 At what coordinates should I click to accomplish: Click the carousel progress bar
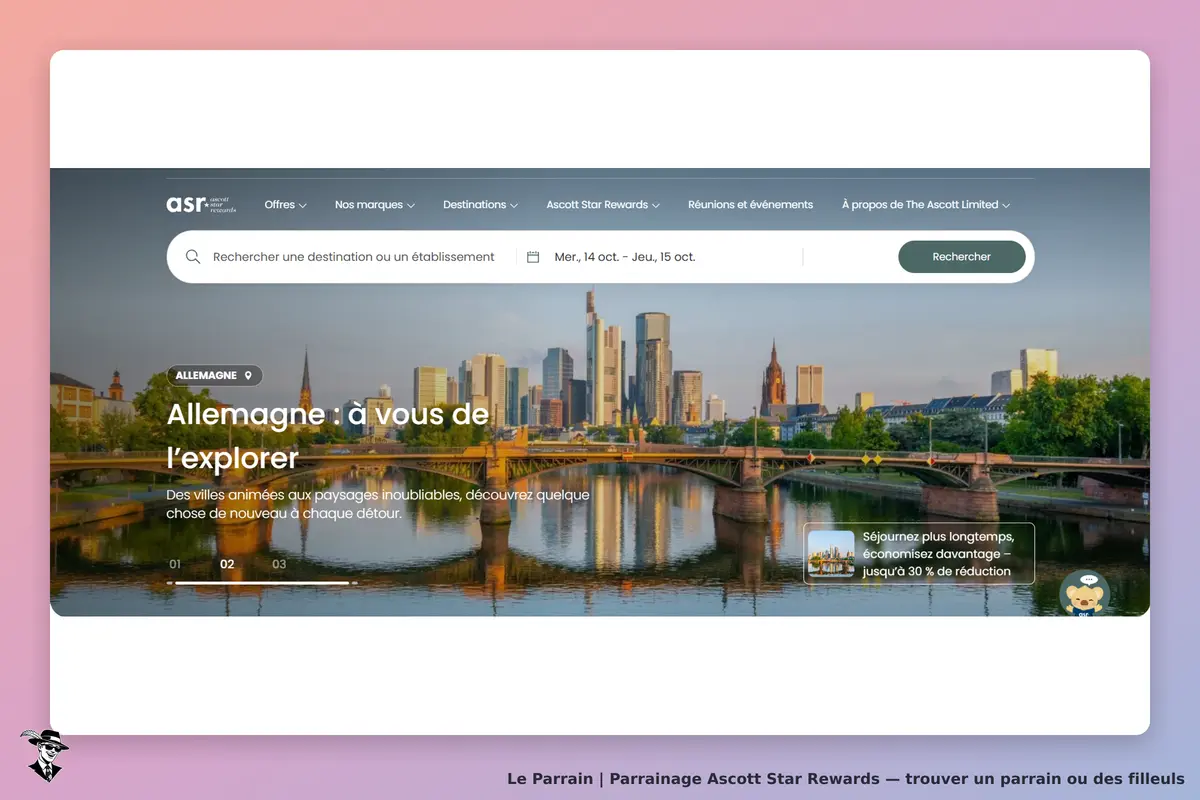[x=262, y=582]
